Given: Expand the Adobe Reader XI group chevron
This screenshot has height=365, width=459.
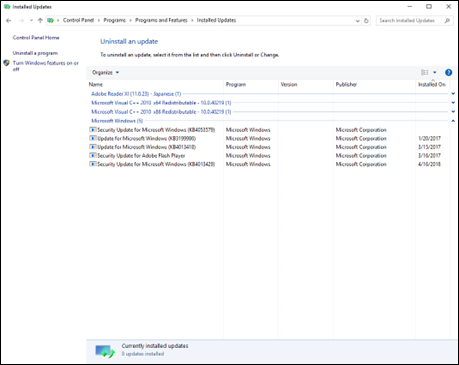Looking at the screenshot, I should coord(453,94).
